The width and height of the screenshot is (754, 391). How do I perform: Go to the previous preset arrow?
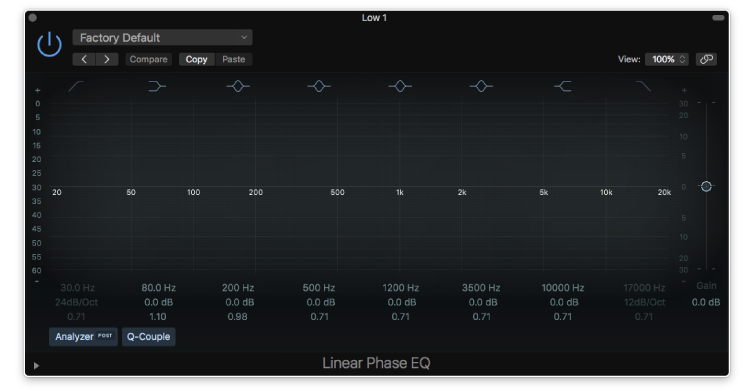[84, 59]
